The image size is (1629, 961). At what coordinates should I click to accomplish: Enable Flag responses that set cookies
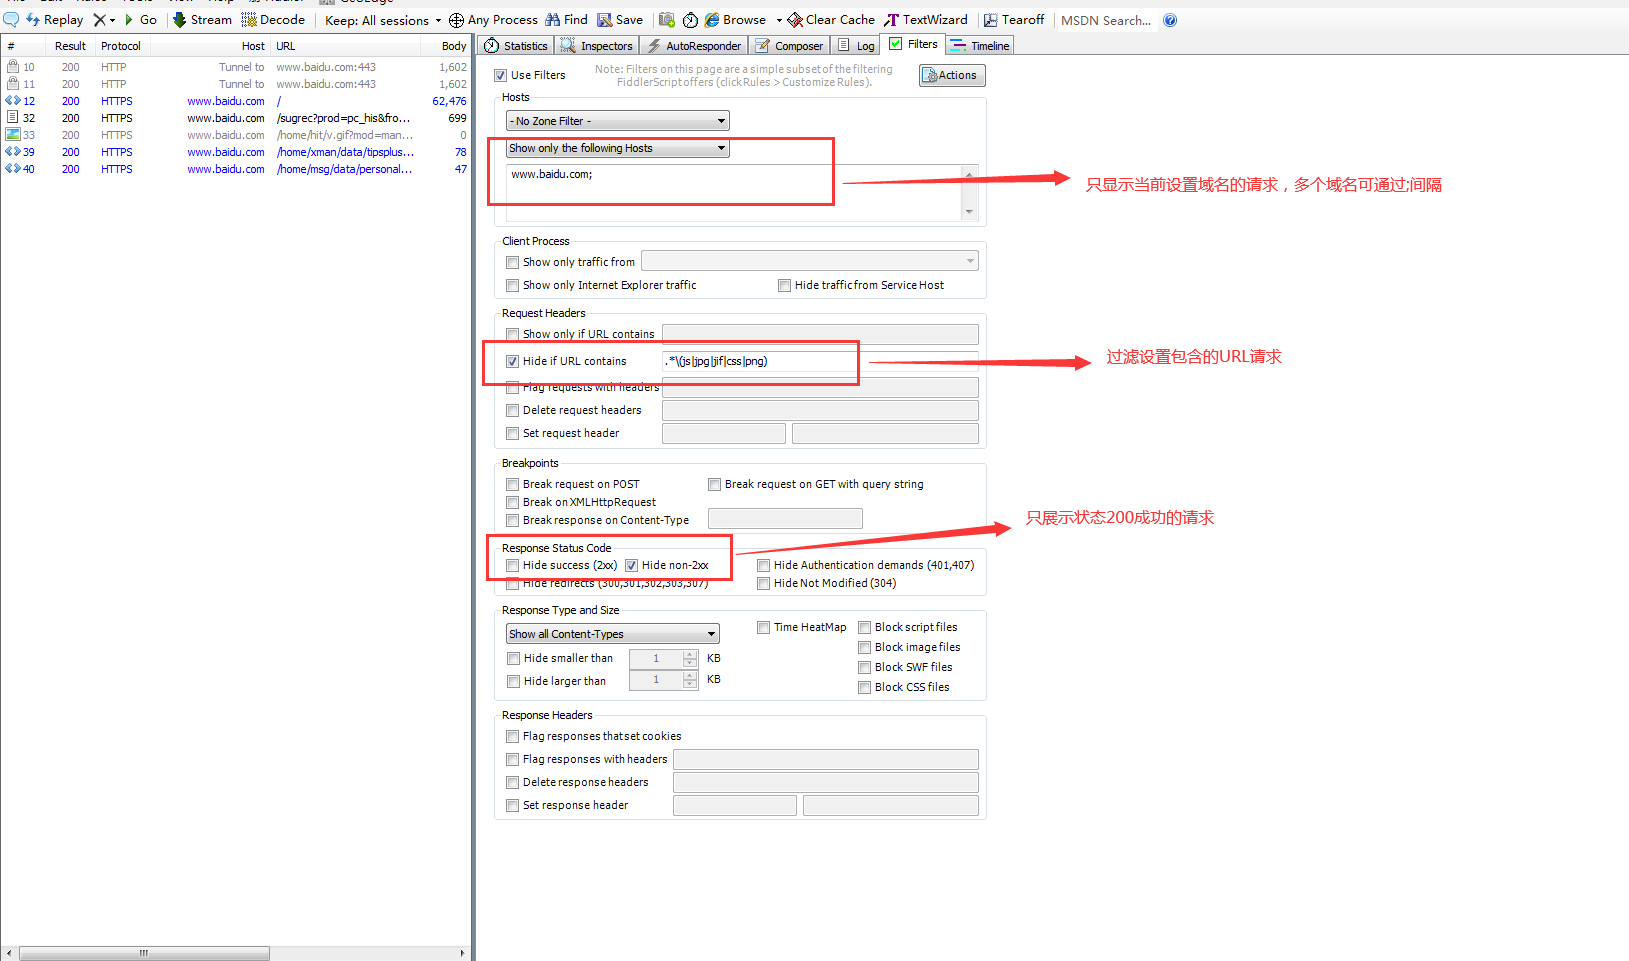(512, 736)
